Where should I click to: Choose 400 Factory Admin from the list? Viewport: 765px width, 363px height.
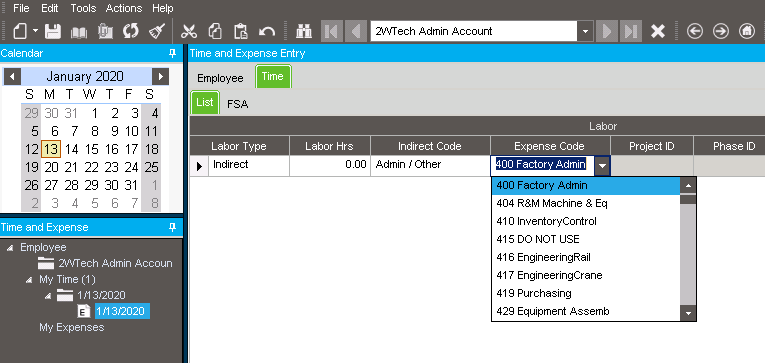[585, 186]
